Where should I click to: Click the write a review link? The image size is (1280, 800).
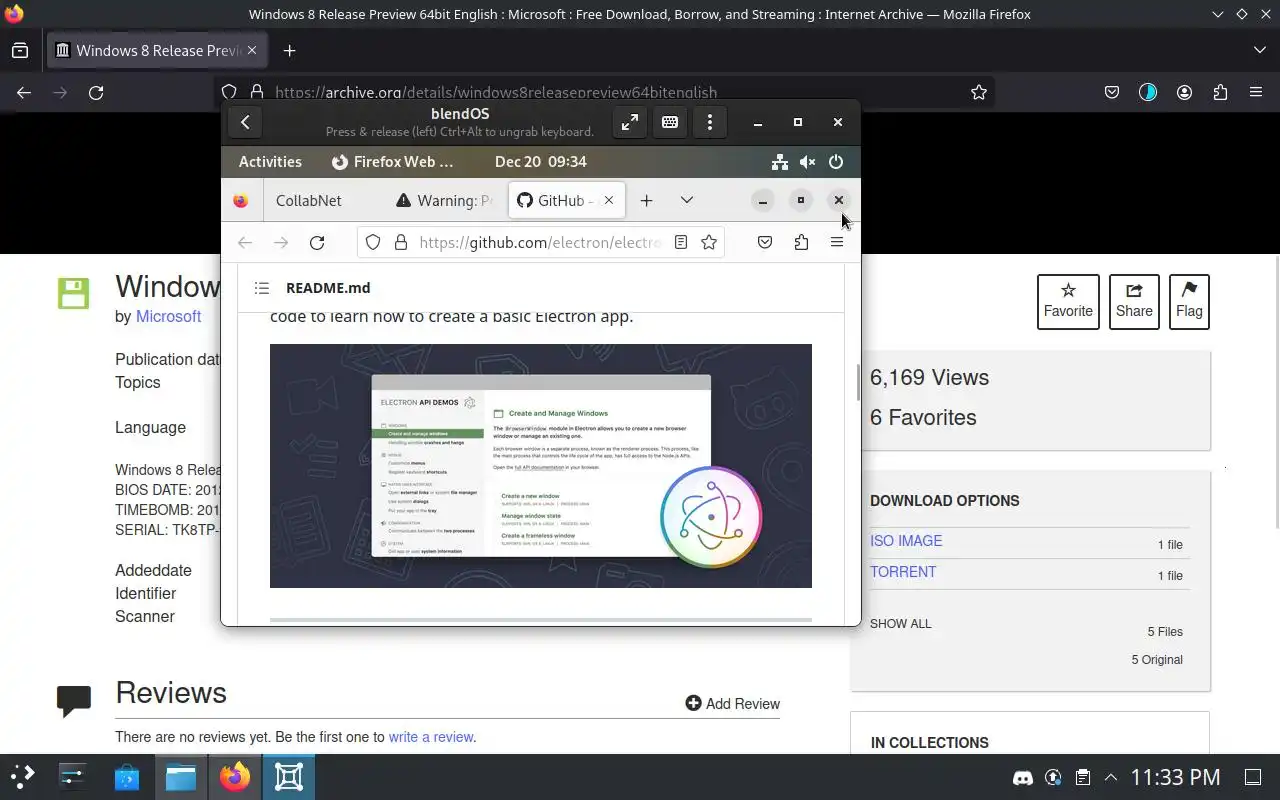point(431,737)
